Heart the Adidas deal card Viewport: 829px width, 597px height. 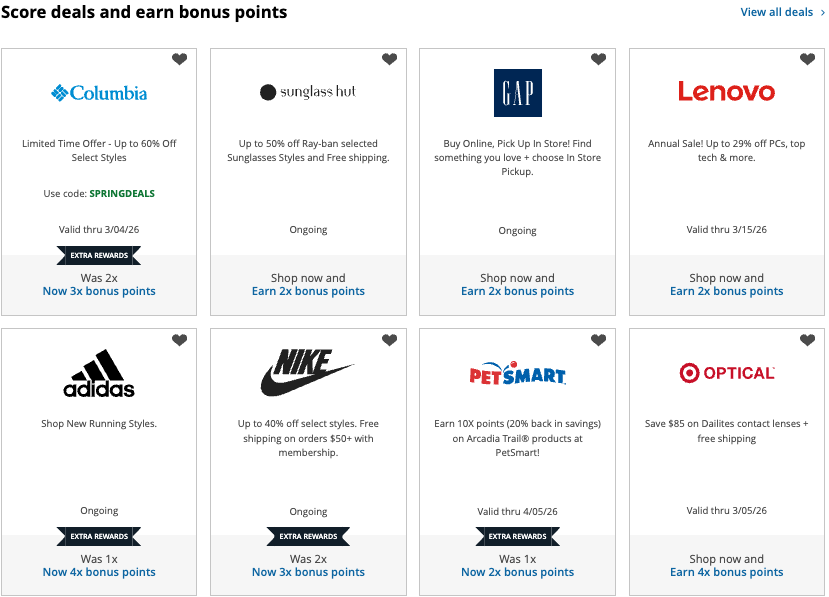[x=180, y=341]
